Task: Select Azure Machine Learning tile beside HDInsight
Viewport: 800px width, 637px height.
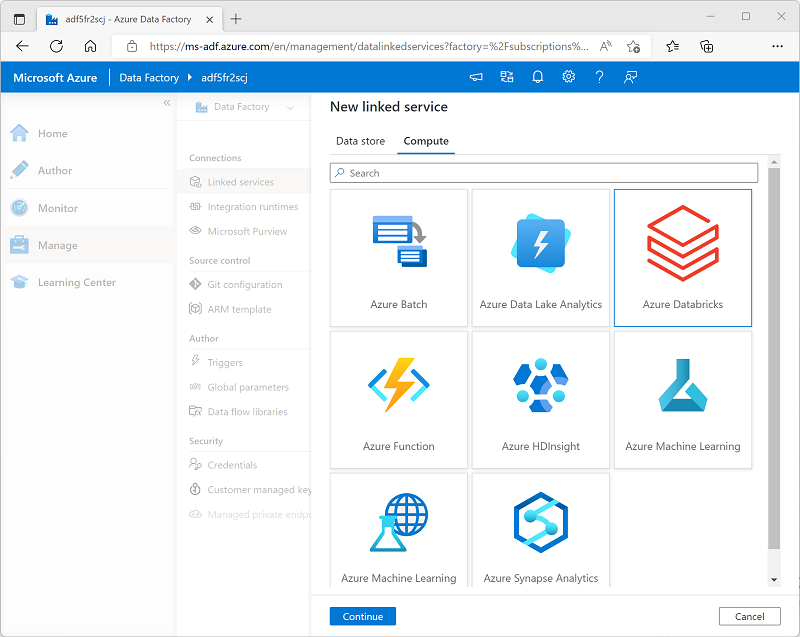Action: pyautogui.click(x=683, y=400)
